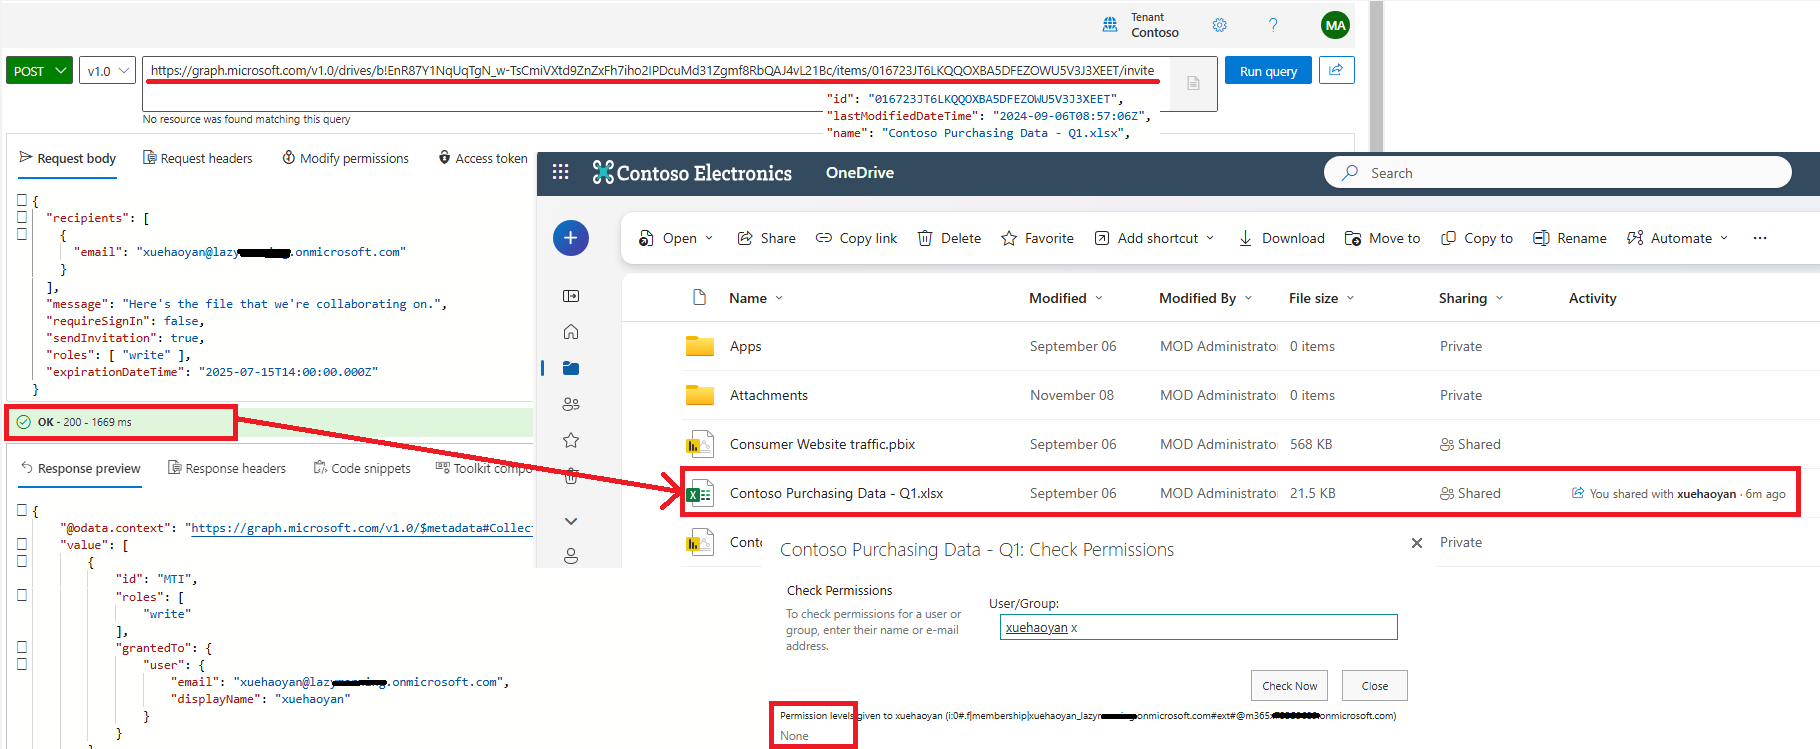Tick the checkbox beside the response "roles" line
The image size is (1820, 749).
pos(22,595)
